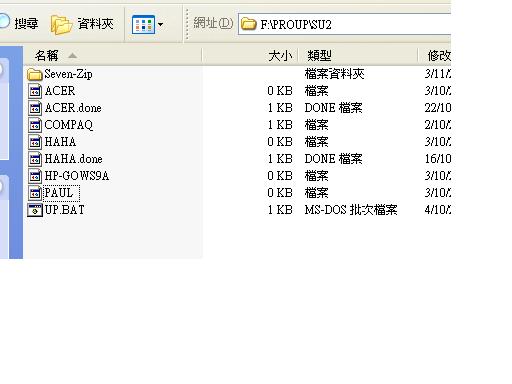
Task: Click the HAHA file name
Action: (x=60, y=142)
